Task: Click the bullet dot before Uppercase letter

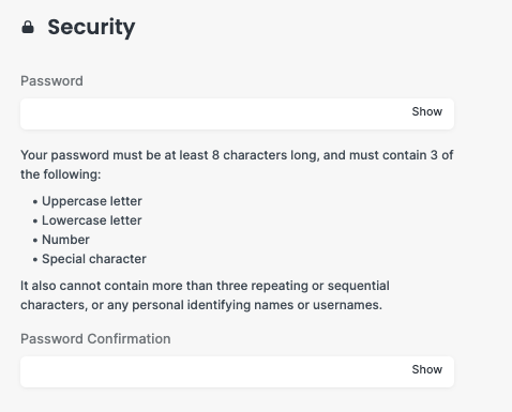Action: click(x=35, y=202)
